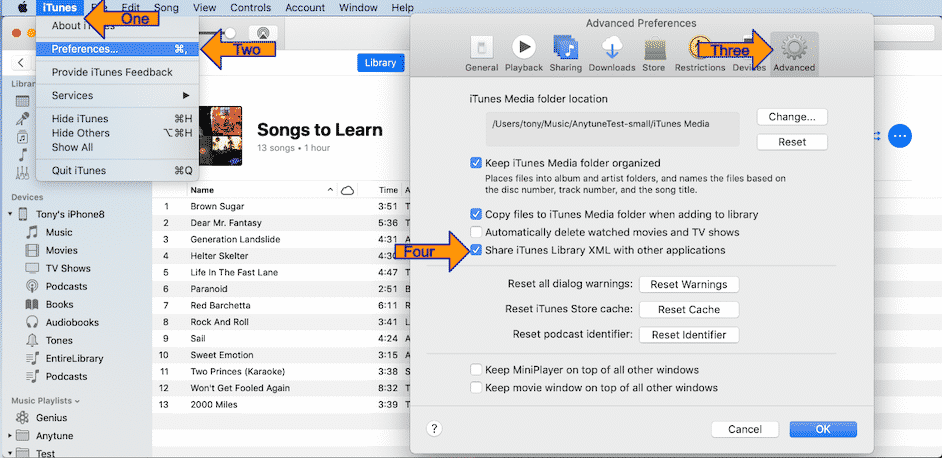Collapse Tony's iPhone8 device tree
This screenshot has width=942, height=458.
point(10,214)
